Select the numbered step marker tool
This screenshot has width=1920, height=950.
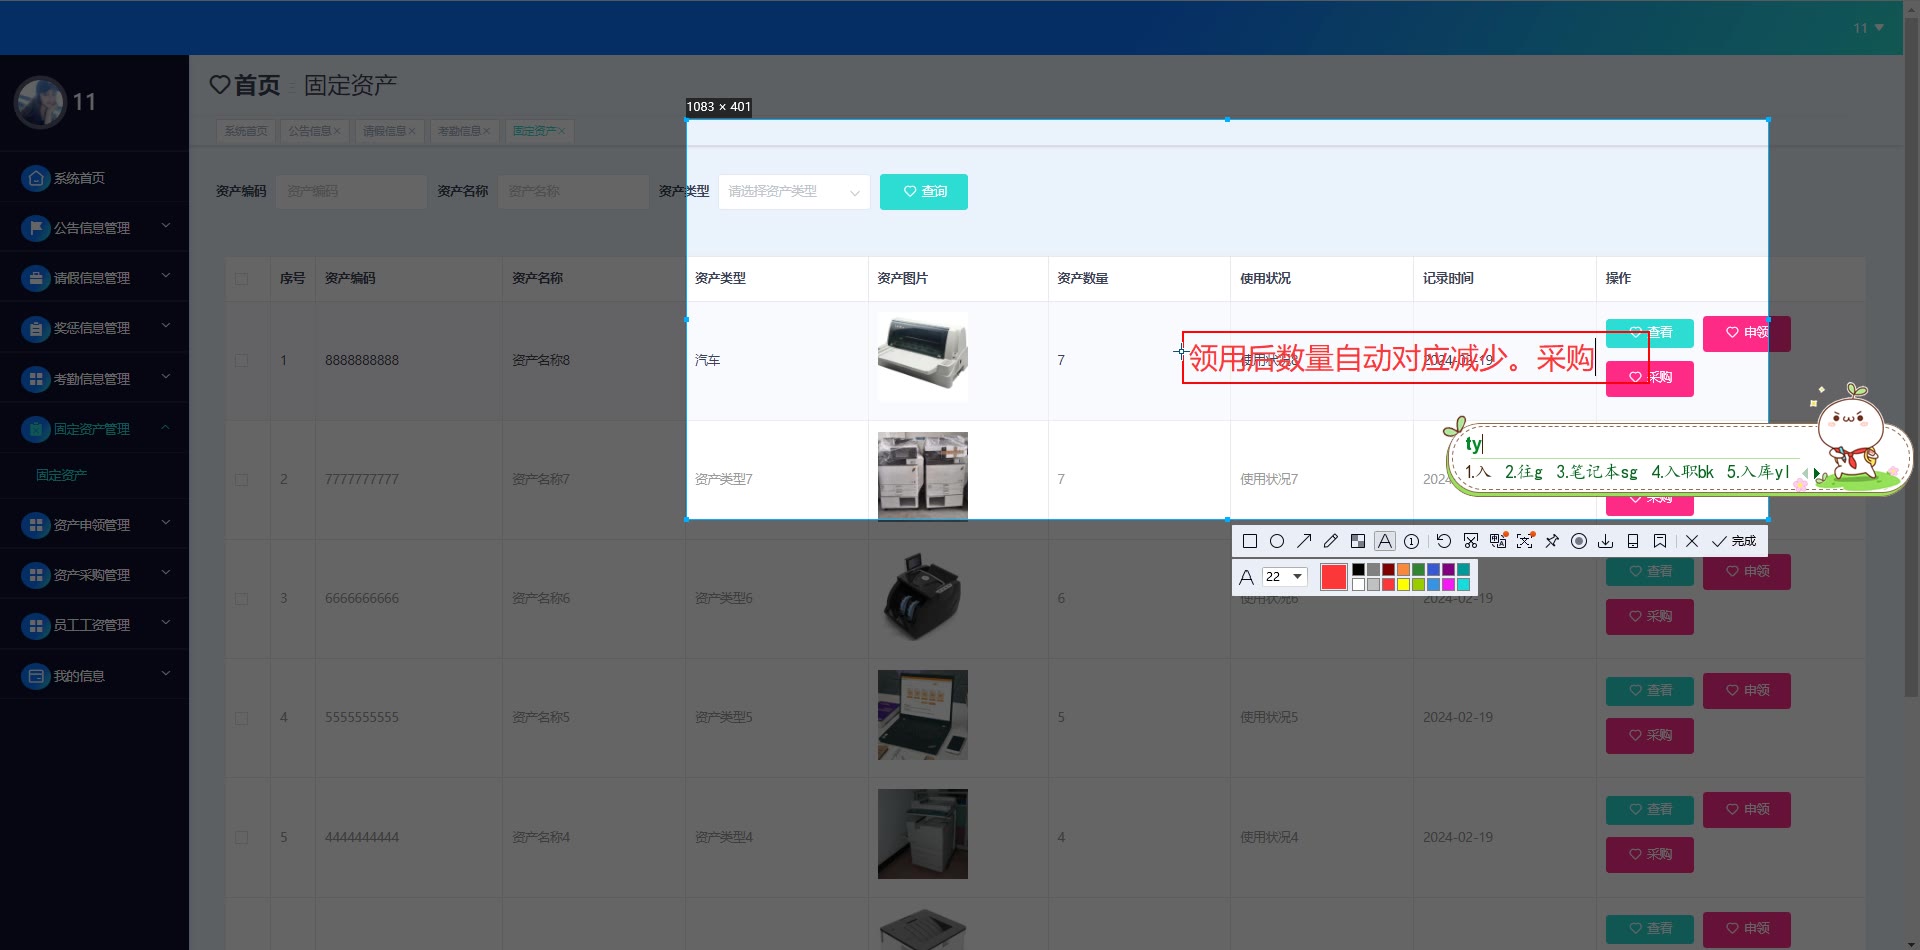[1412, 541]
